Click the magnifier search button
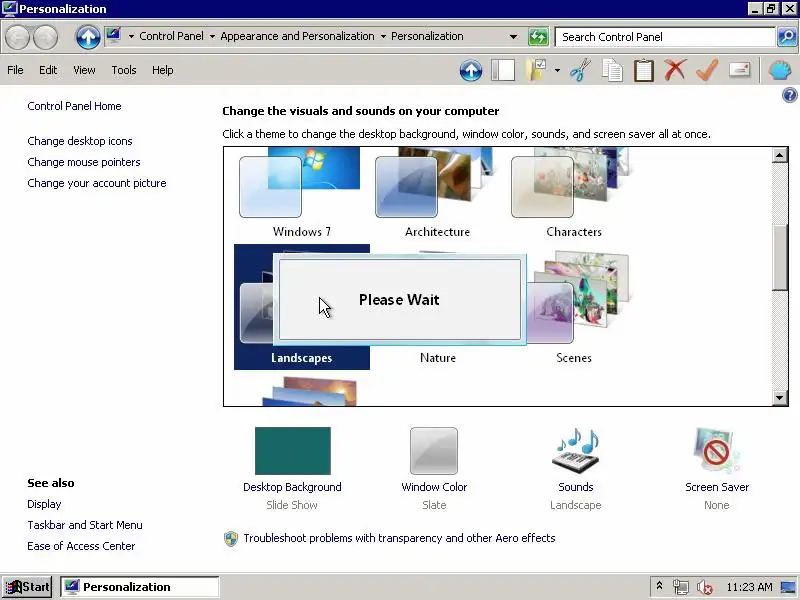 [787, 37]
